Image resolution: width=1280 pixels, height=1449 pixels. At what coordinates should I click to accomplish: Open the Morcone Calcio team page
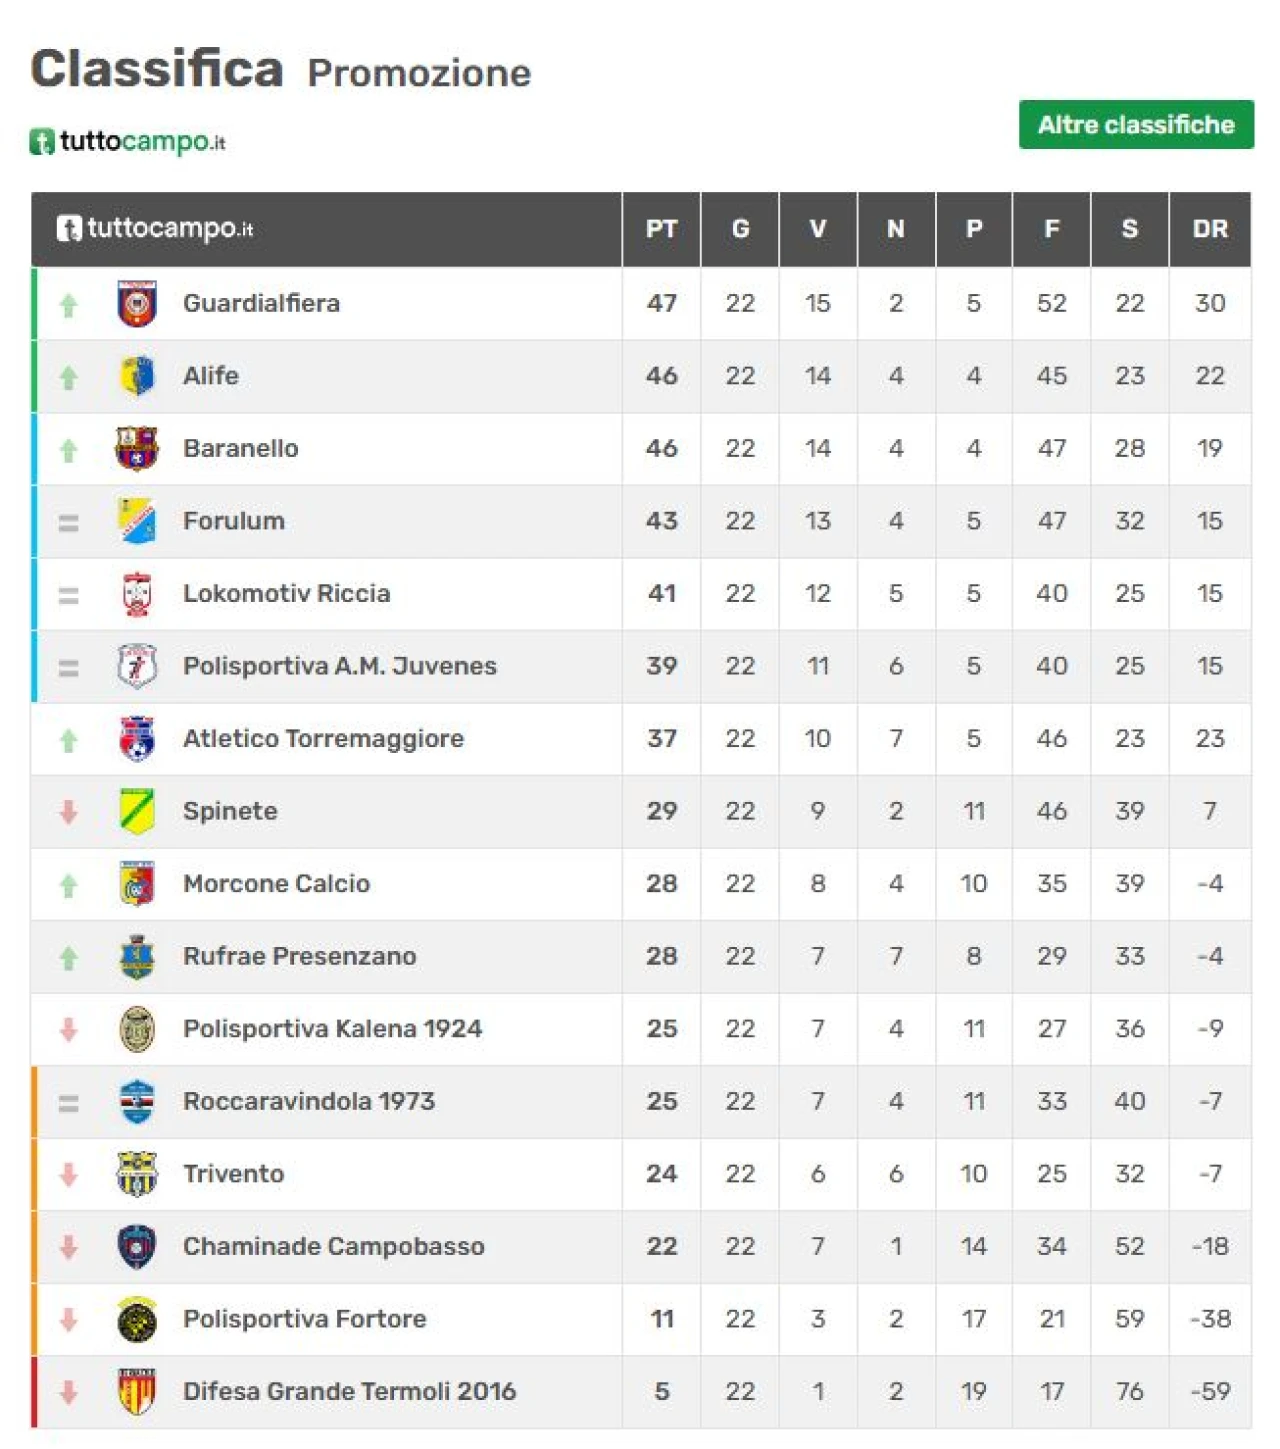click(276, 884)
